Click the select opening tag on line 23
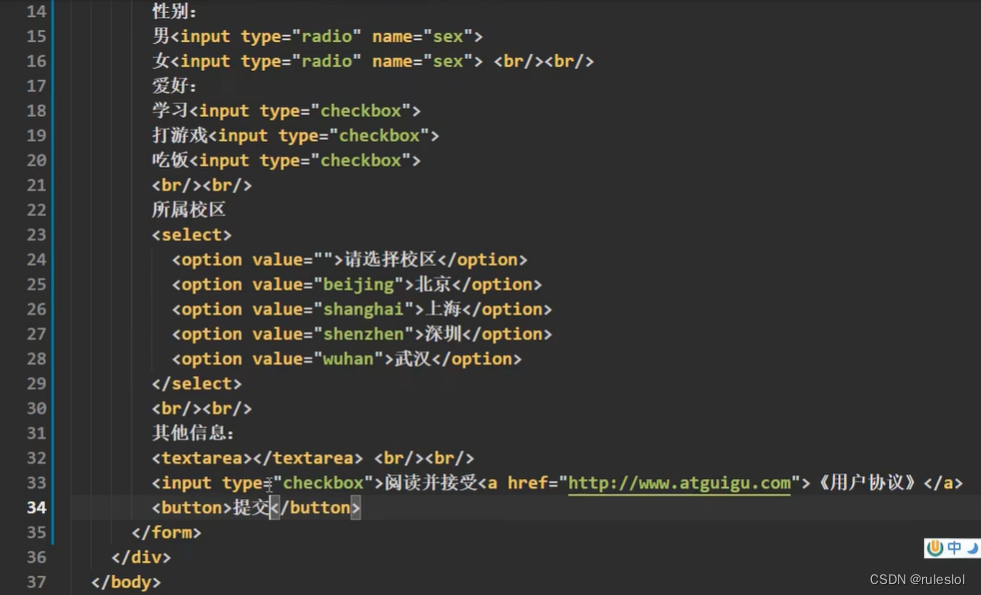This screenshot has width=981, height=595. point(192,234)
